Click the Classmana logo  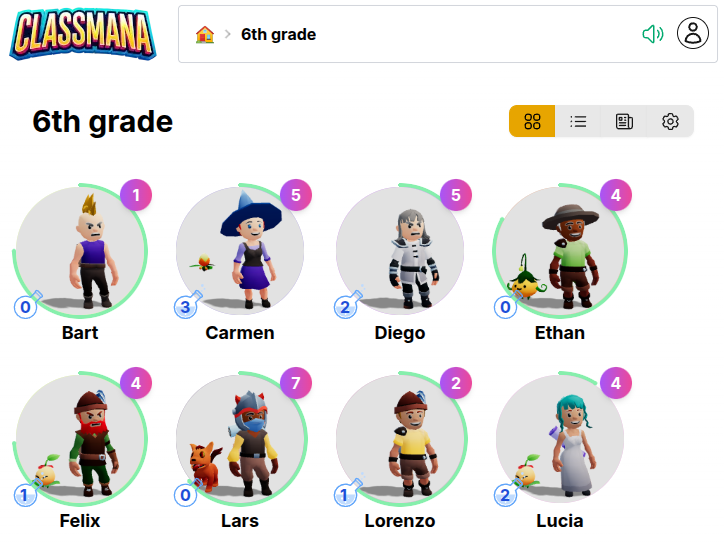click(82, 34)
